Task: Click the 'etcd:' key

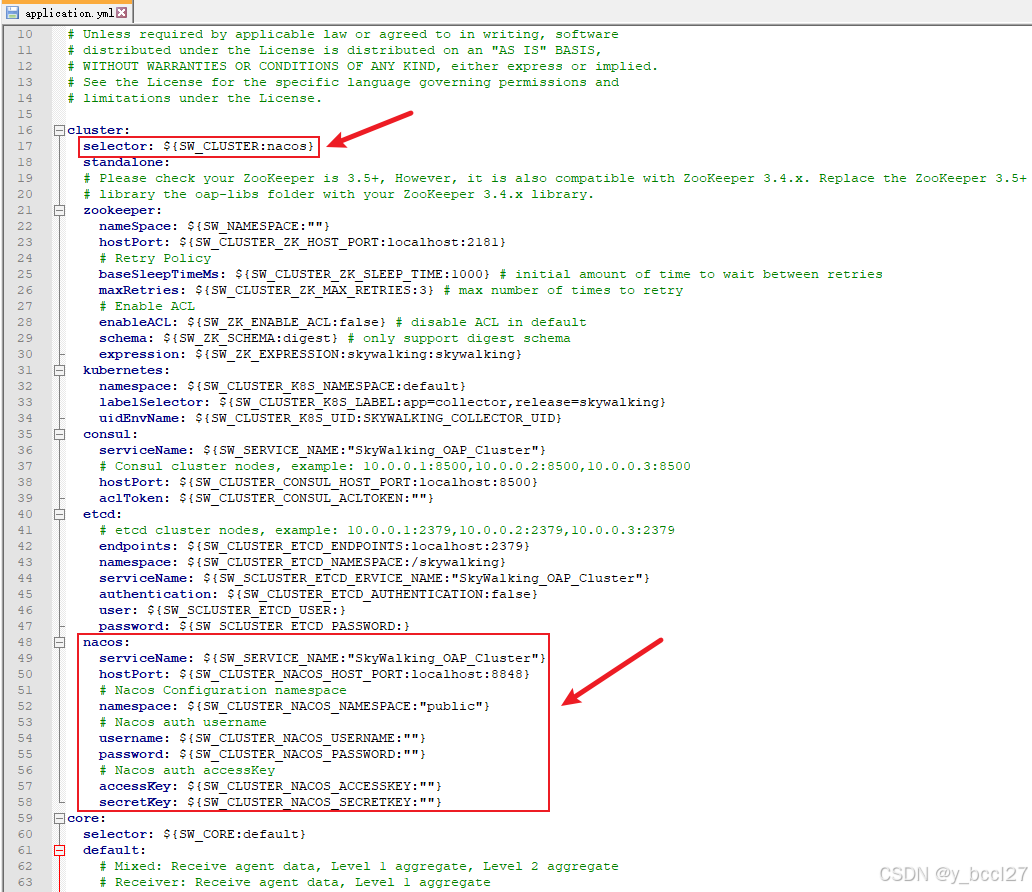Action: (103, 515)
